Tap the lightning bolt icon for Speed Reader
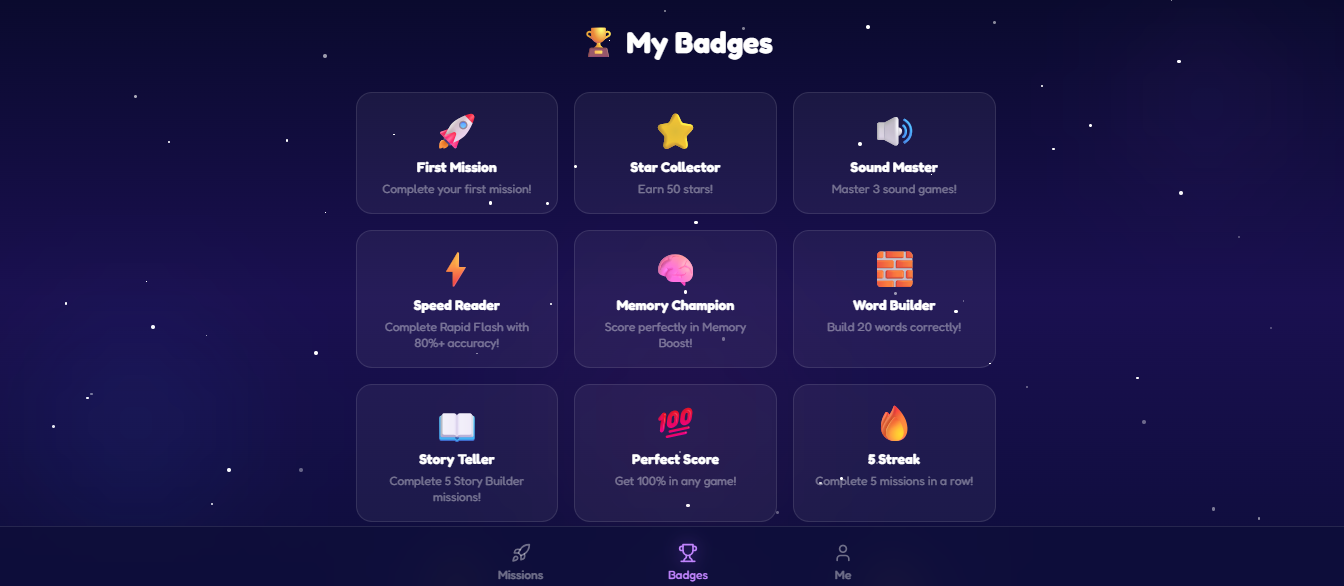 tap(456, 269)
